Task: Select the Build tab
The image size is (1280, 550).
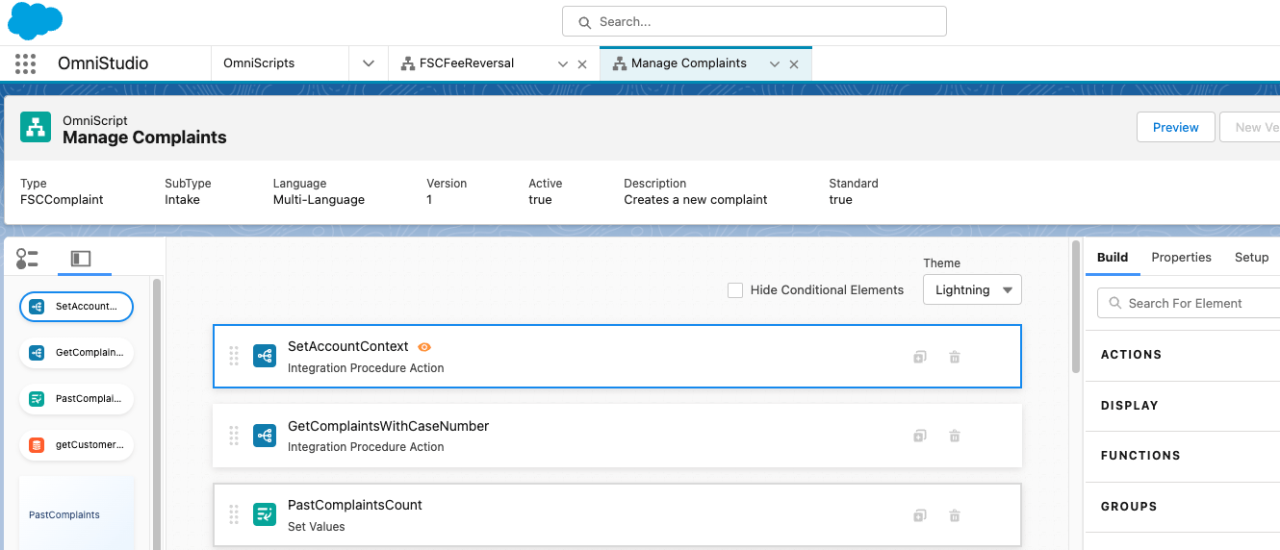Action: [x=1112, y=257]
